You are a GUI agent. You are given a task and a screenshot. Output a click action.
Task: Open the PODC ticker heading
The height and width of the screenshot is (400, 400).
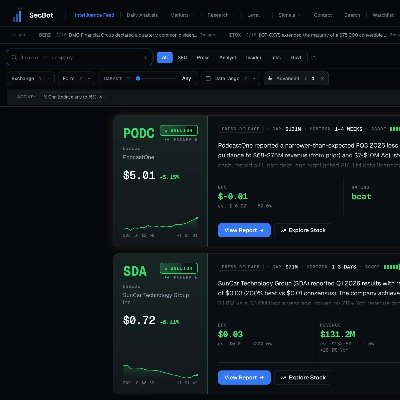click(x=139, y=133)
